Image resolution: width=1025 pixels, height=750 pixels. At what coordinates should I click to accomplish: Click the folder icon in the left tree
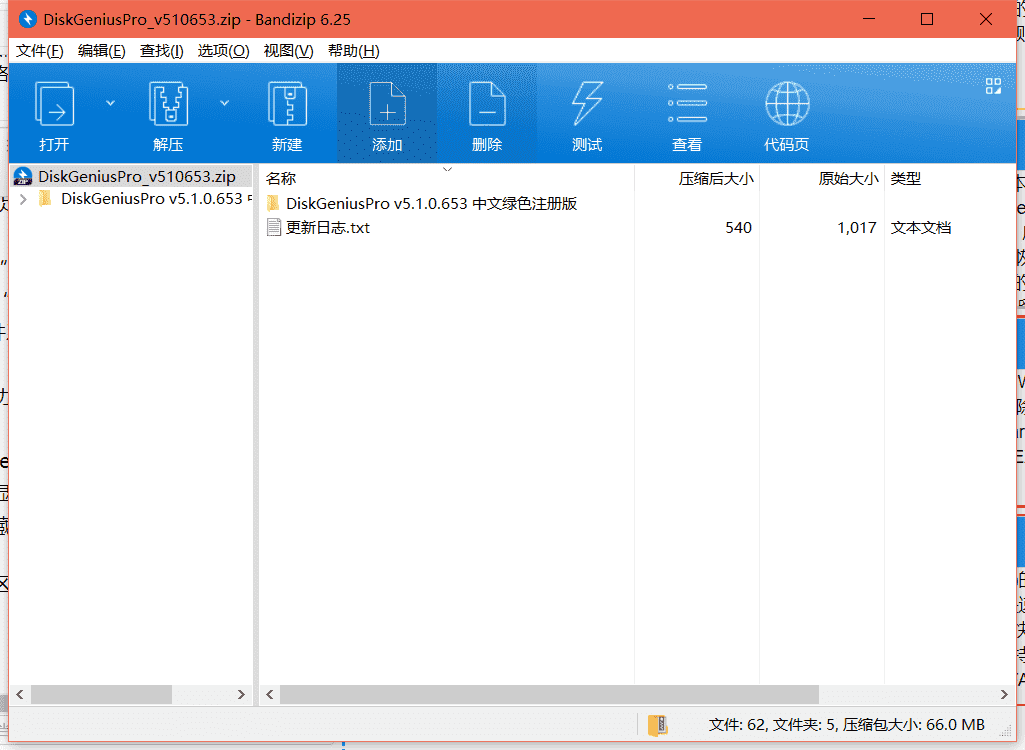(45, 198)
